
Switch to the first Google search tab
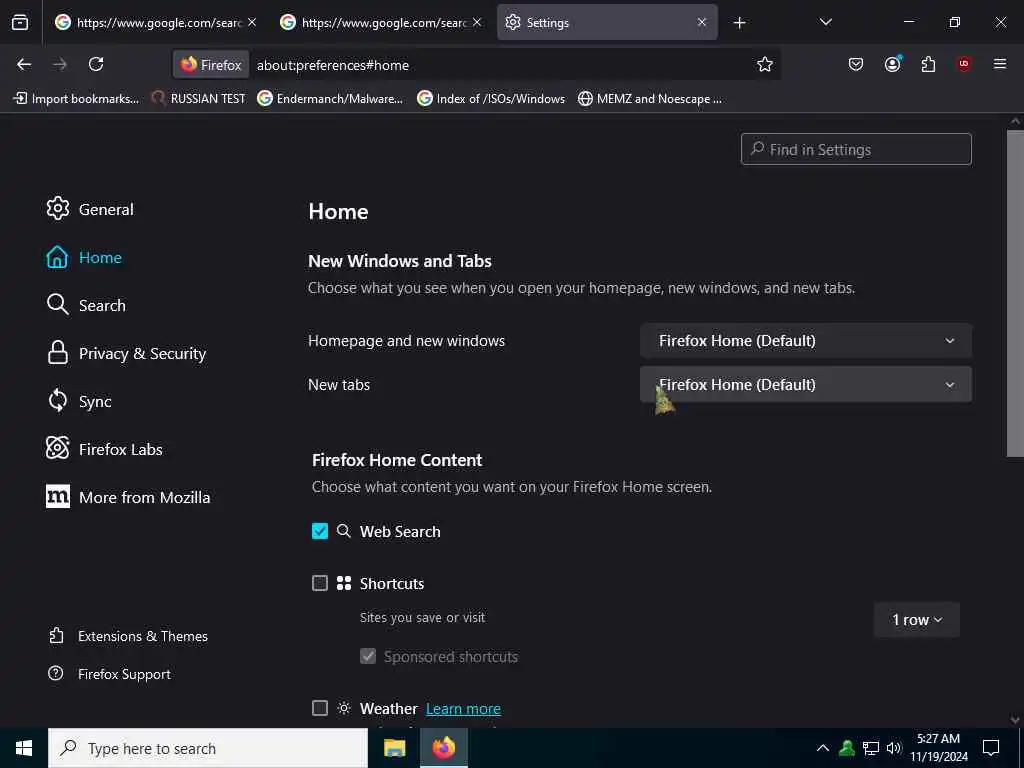(155, 22)
